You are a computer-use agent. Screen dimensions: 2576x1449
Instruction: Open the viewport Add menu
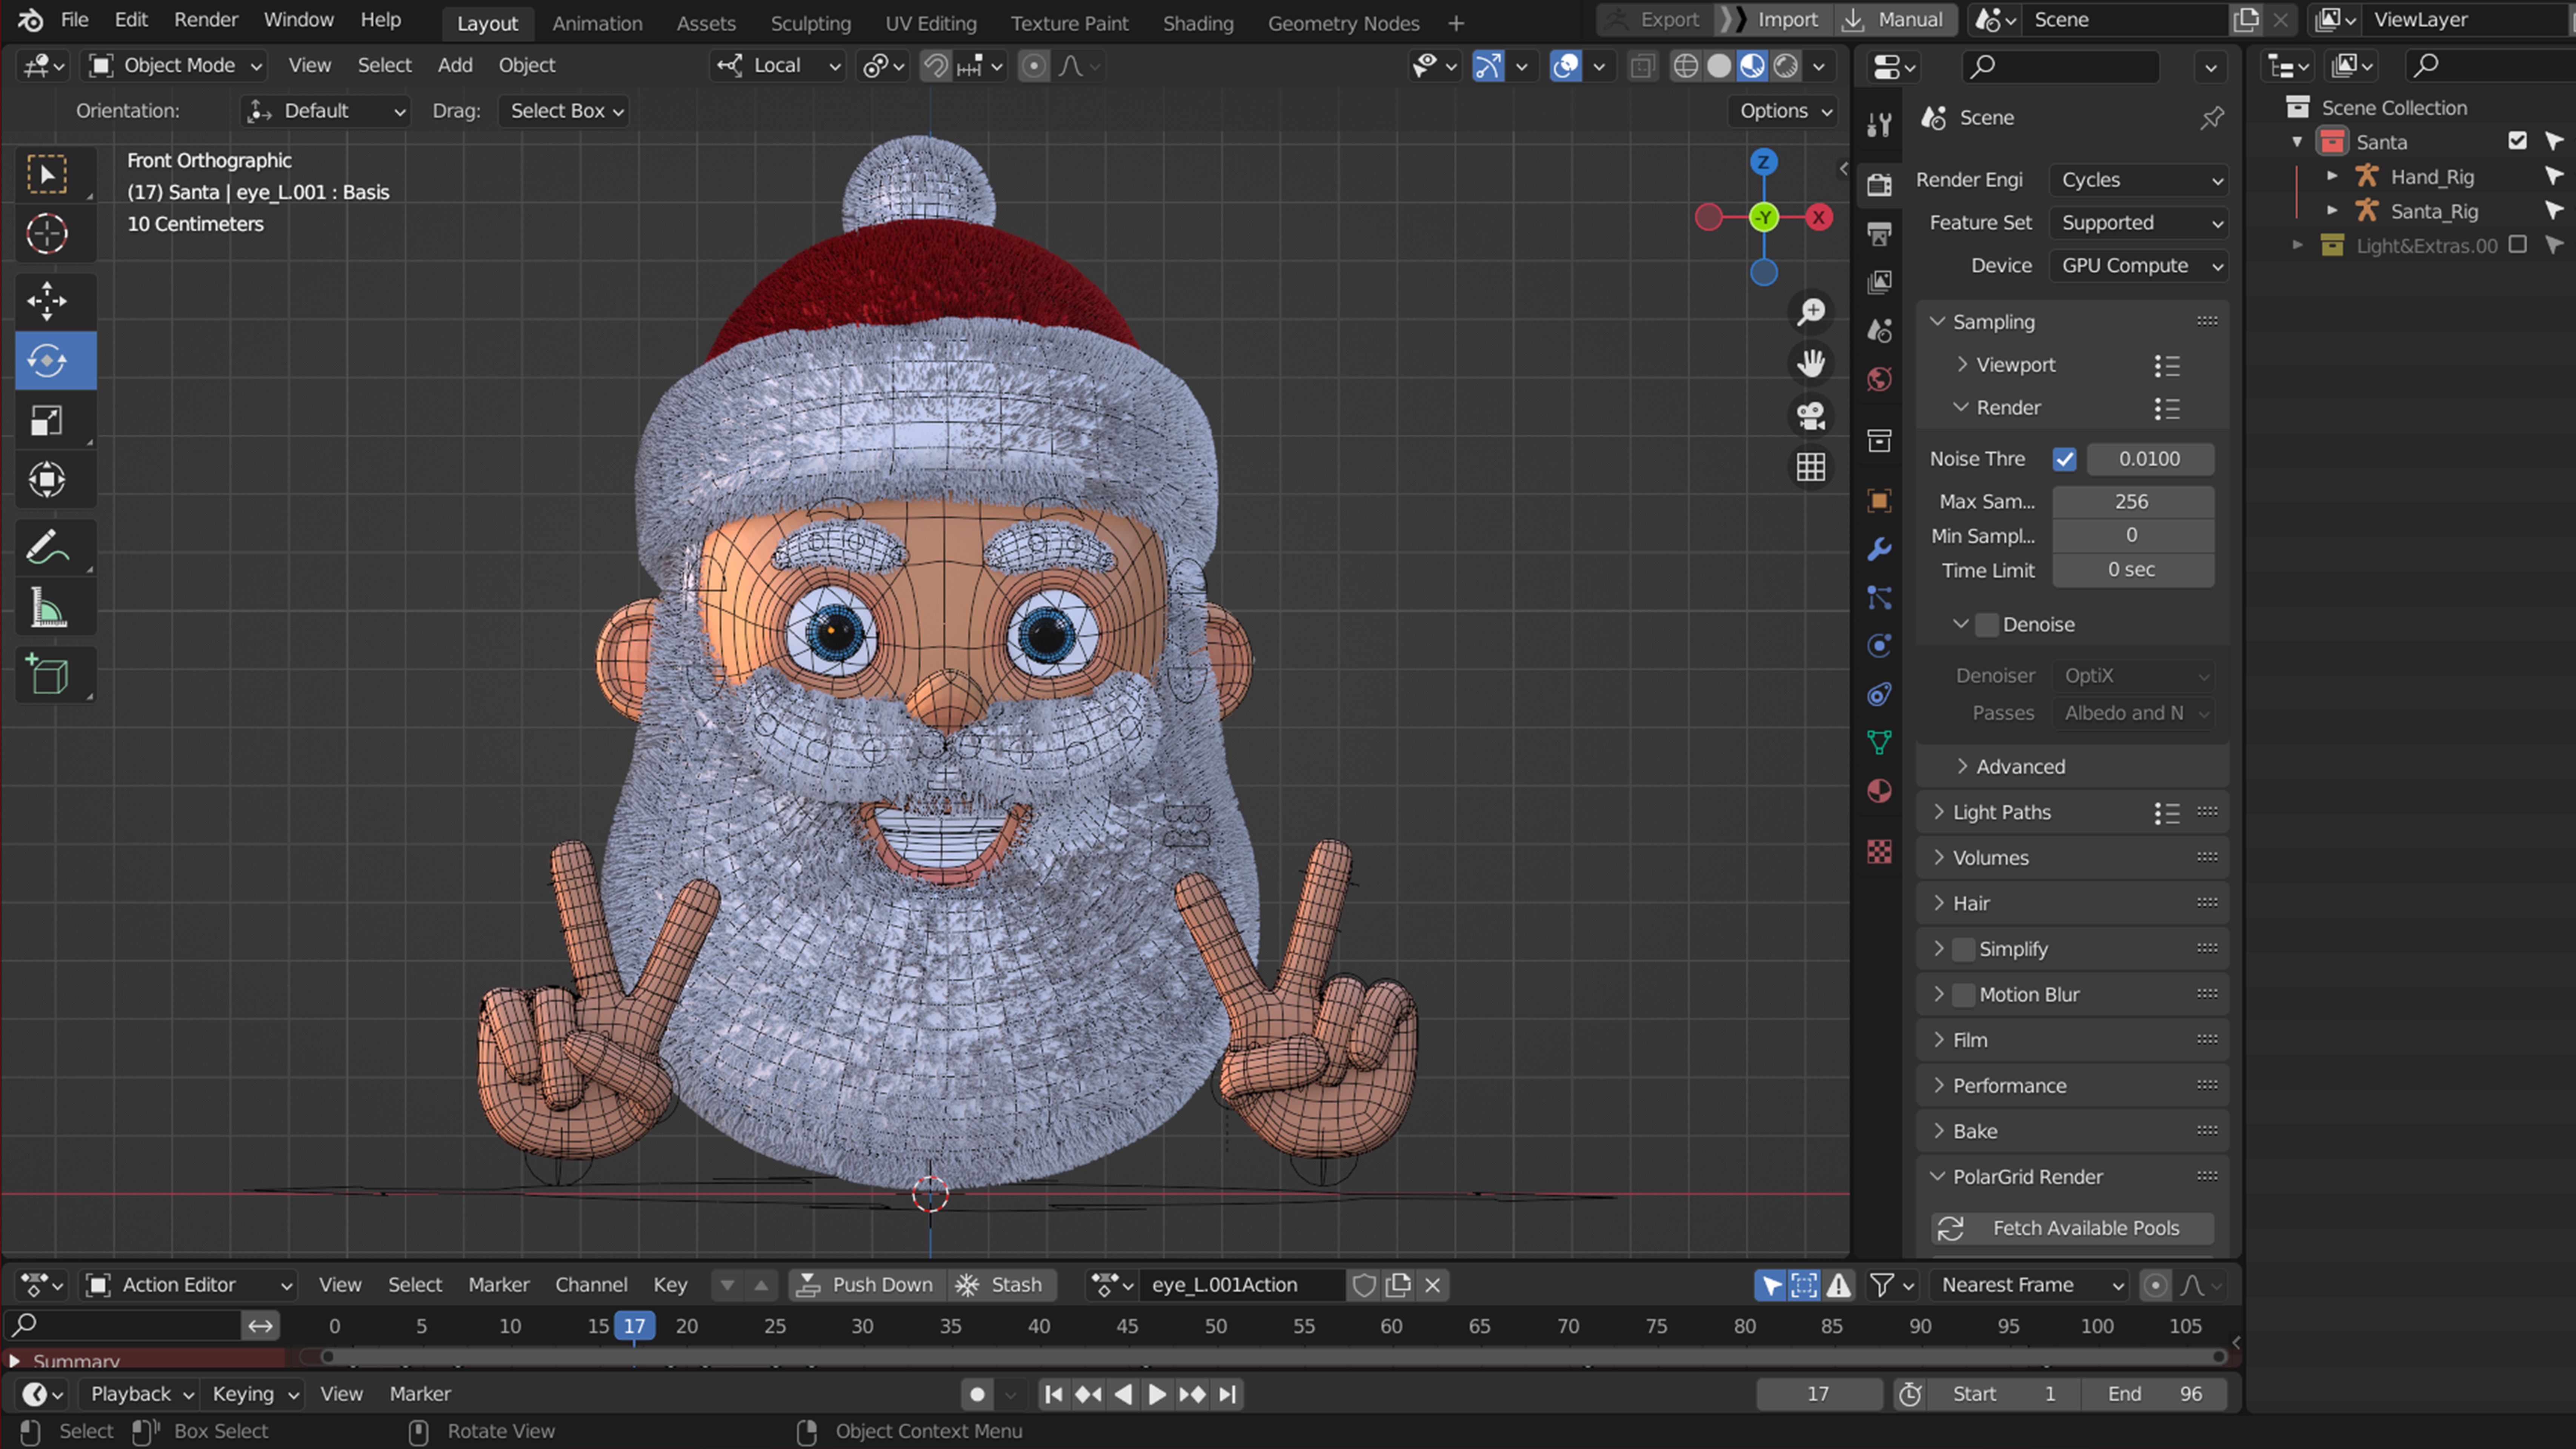coord(455,66)
